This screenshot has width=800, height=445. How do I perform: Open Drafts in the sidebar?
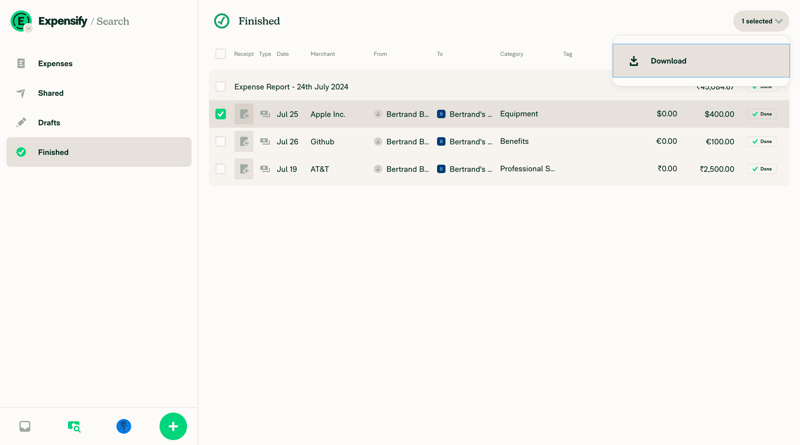(x=98, y=123)
